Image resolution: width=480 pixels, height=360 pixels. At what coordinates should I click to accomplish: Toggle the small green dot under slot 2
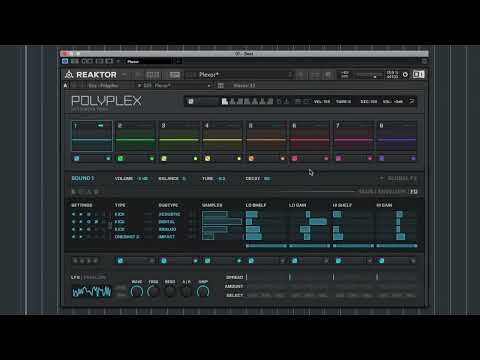[x=152, y=159]
